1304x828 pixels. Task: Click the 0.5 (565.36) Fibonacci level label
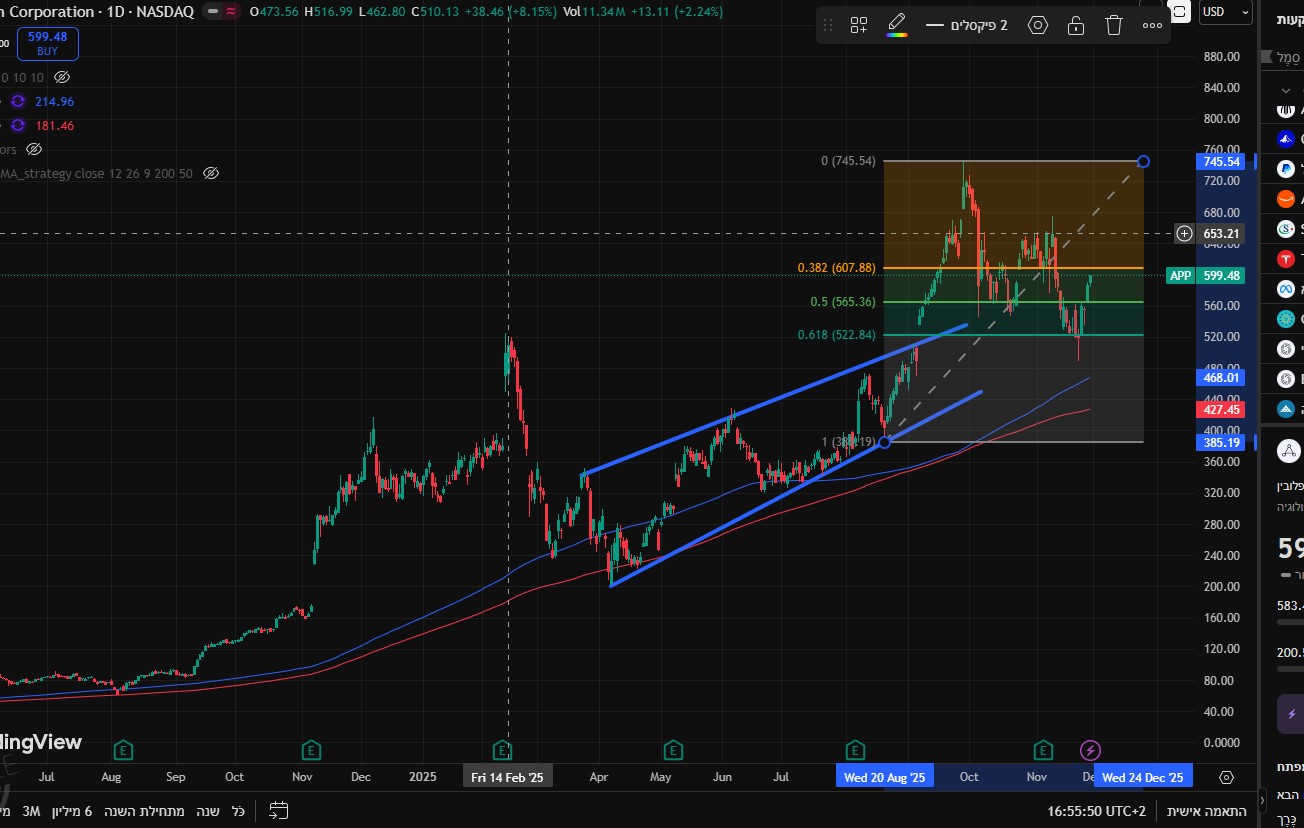pyautogui.click(x=843, y=302)
